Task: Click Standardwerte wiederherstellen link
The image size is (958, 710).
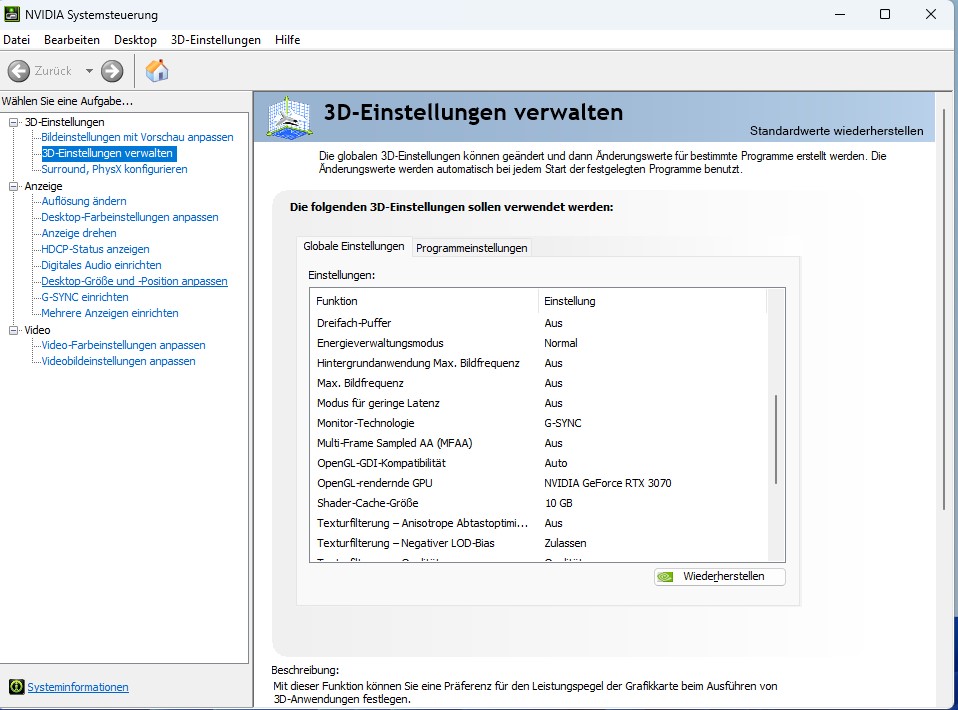Action: tap(836, 131)
